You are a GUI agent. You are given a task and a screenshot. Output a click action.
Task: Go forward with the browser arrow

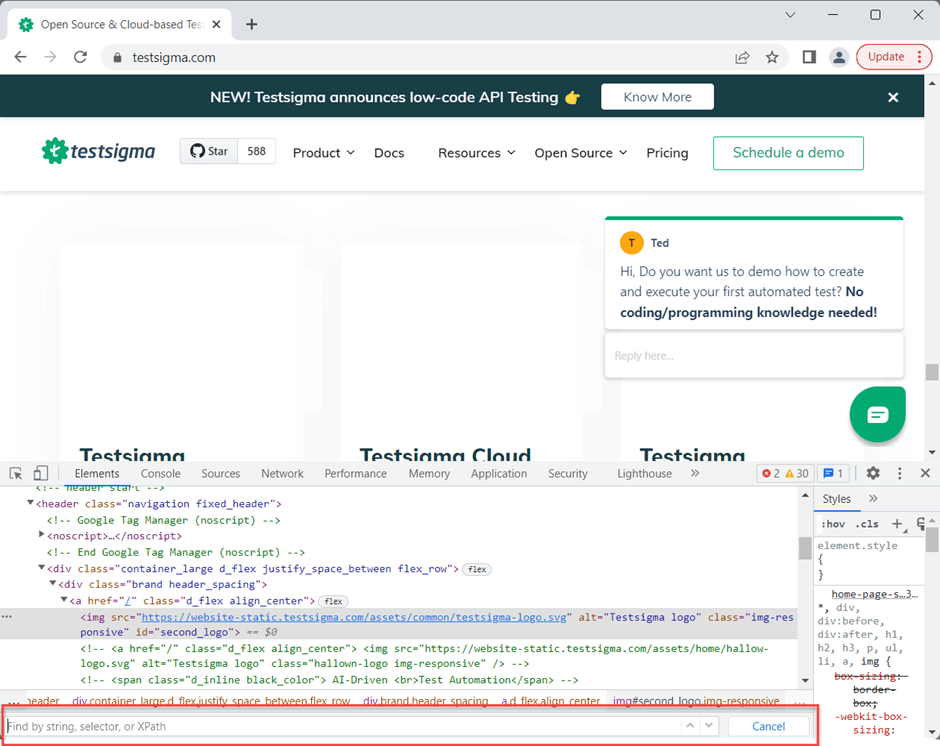click(x=51, y=58)
